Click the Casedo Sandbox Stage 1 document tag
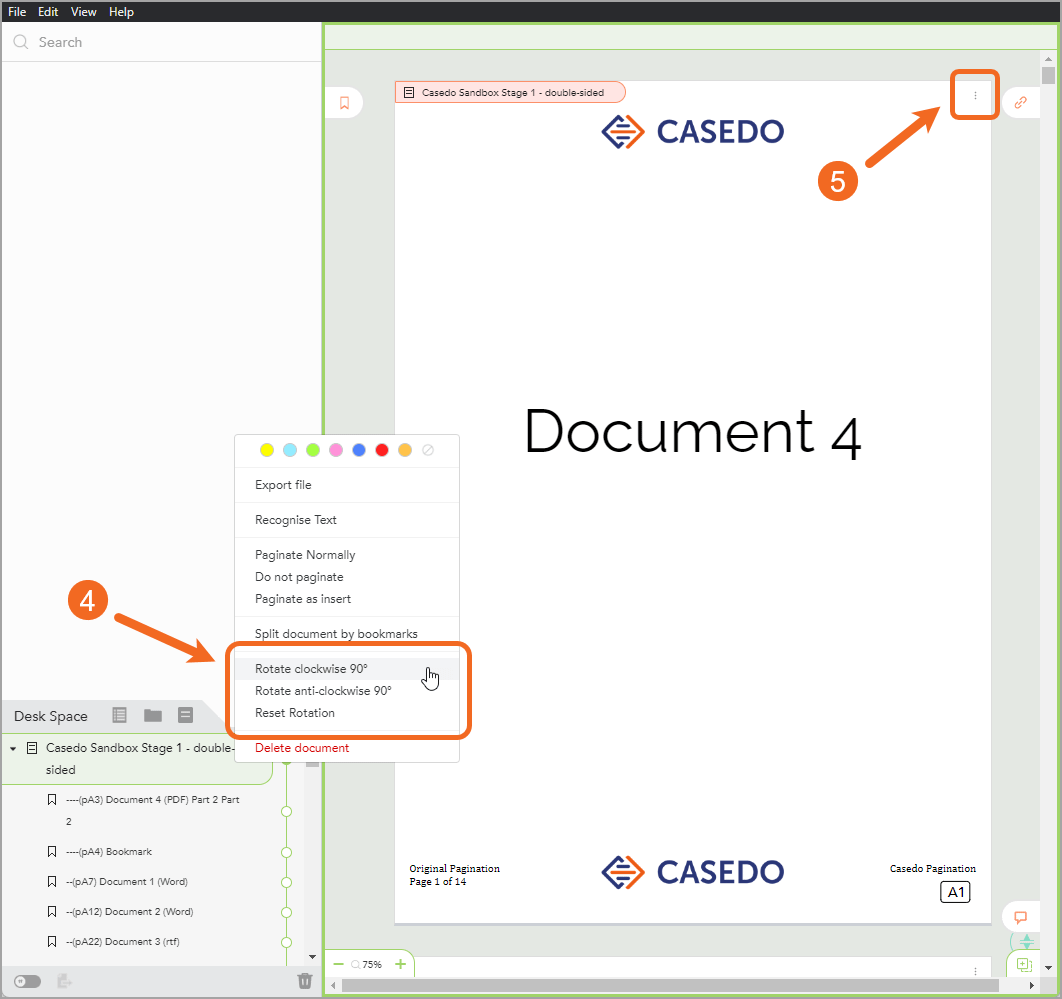This screenshot has height=999, width=1062. (x=510, y=92)
